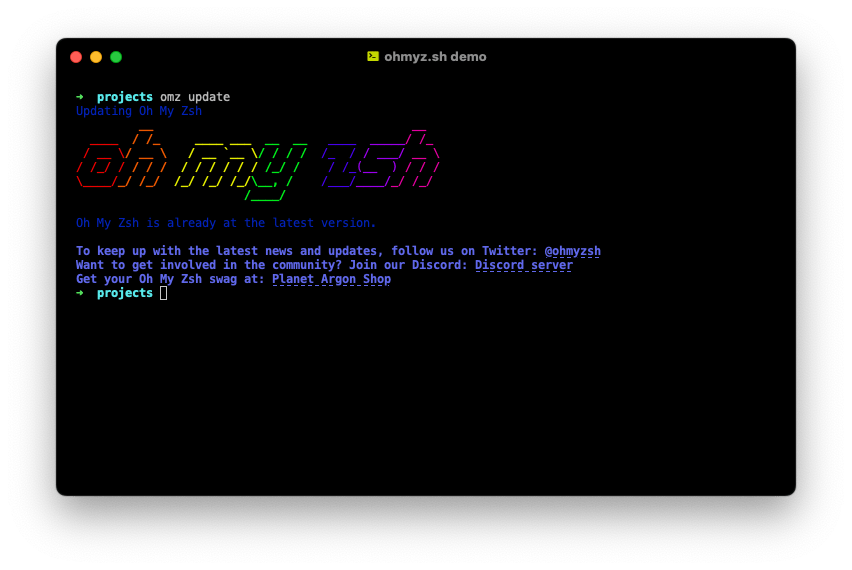This screenshot has height=570, width=852.
Task: Open the @ohmyzsh Twitter link
Action: coord(573,251)
